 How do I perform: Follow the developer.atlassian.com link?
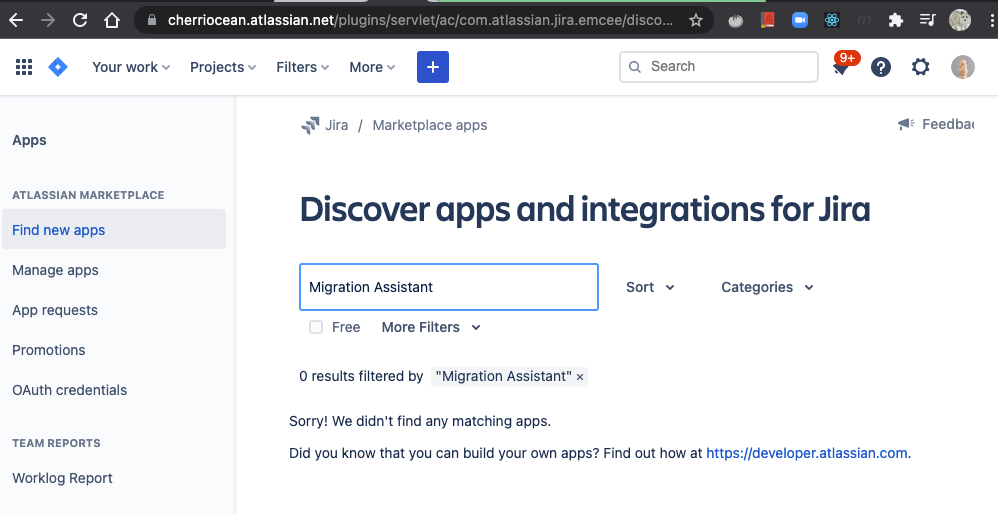click(806, 453)
